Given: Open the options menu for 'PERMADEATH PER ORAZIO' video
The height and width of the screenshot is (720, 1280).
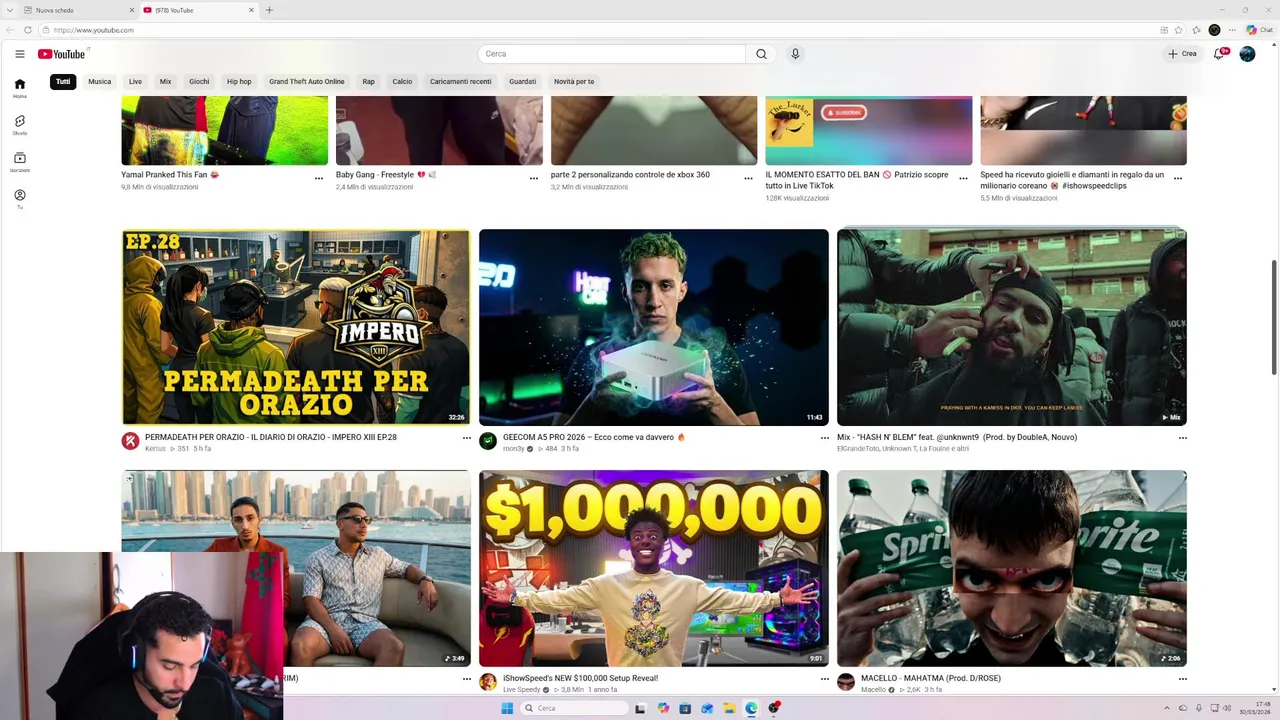Looking at the screenshot, I should pyautogui.click(x=466, y=438).
